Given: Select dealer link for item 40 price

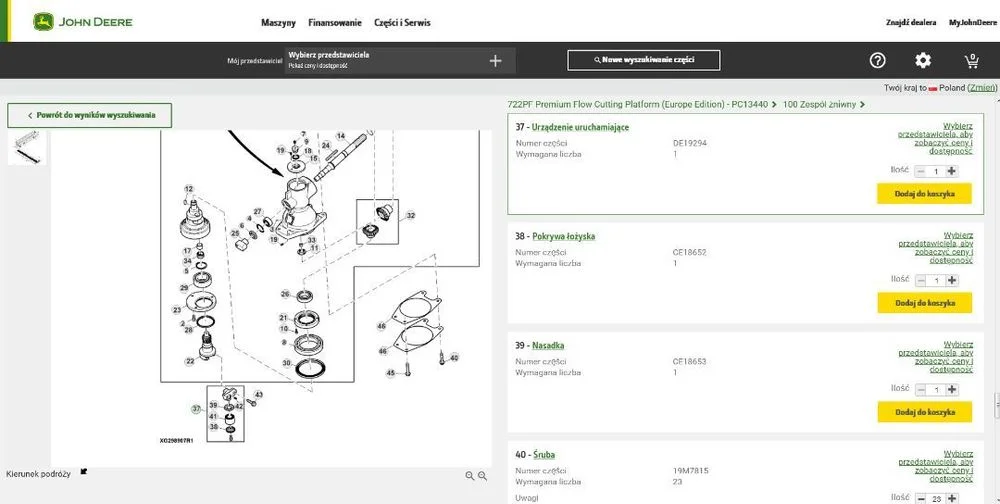Looking at the screenshot, I should 936,466.
